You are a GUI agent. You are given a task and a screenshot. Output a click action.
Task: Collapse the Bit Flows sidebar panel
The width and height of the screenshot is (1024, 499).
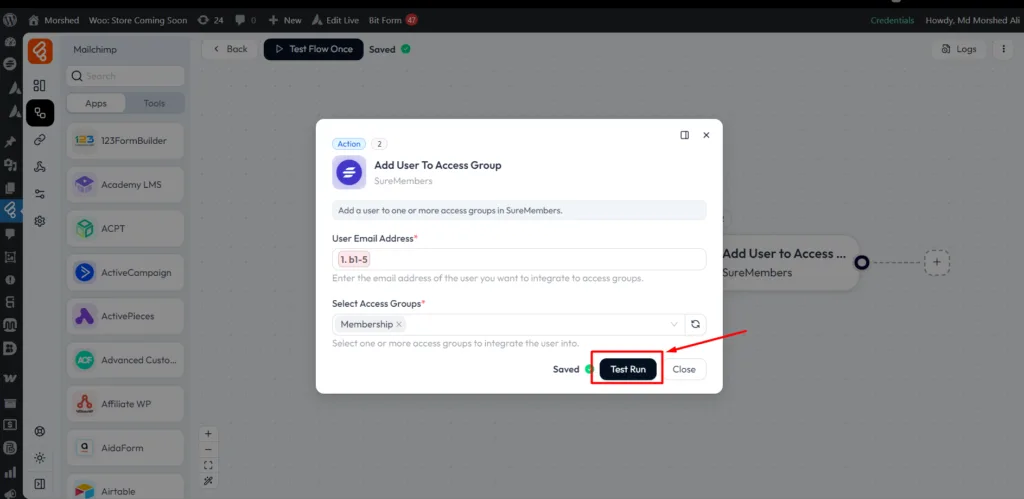click(x=40, y=484)
